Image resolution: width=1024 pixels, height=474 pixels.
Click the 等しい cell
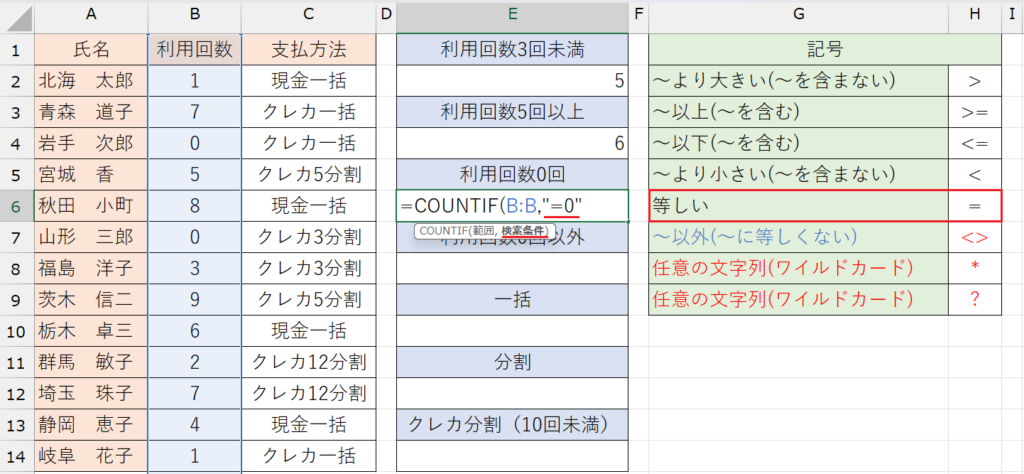[x=799, y=206]
